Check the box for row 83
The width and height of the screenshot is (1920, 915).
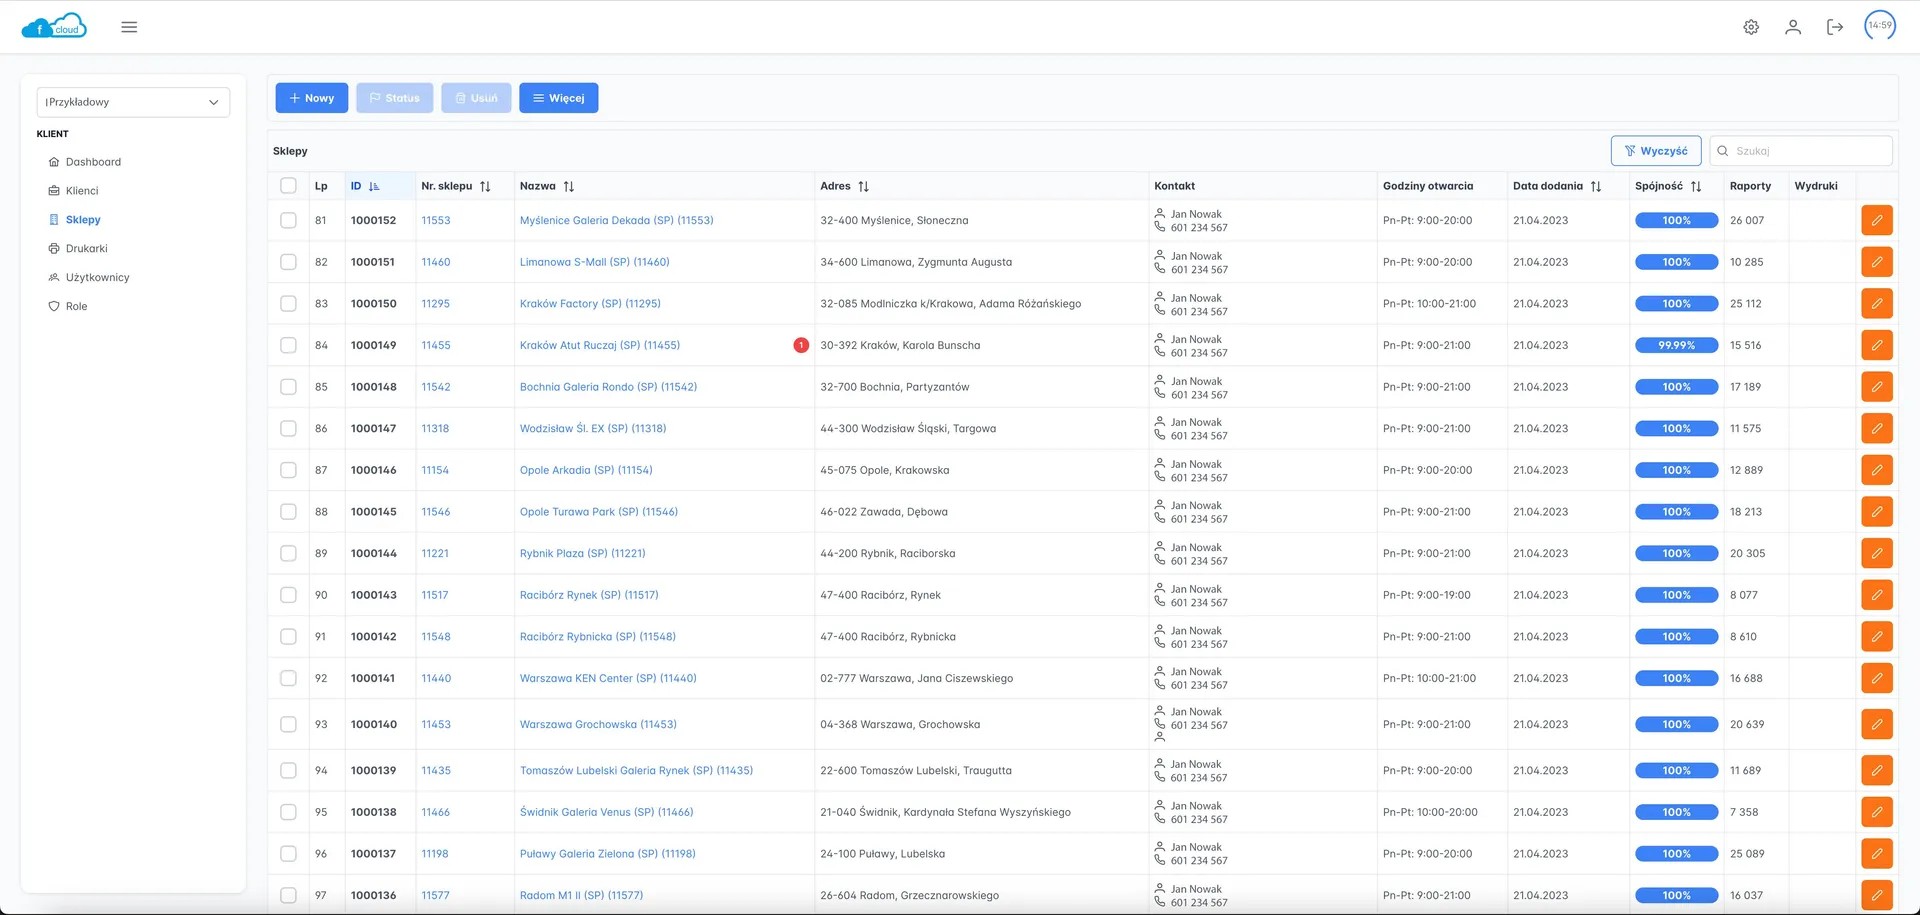(x=288, y=304)
